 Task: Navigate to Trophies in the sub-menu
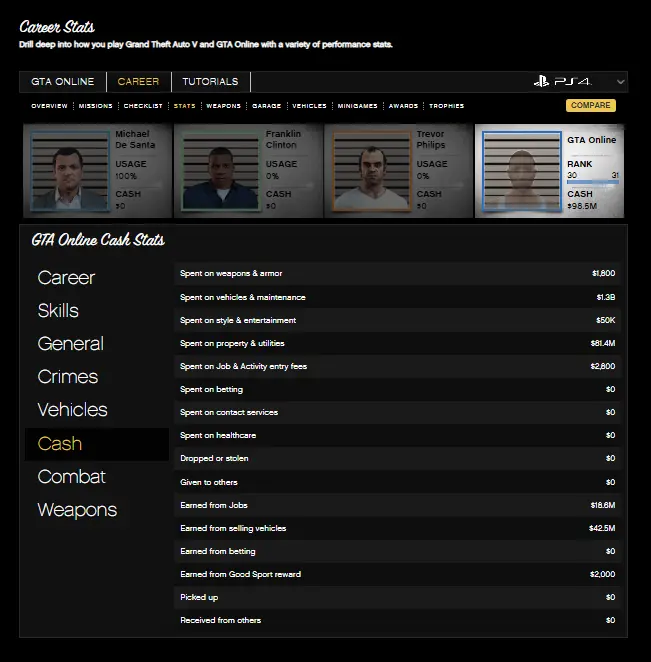tap(446, 106)
